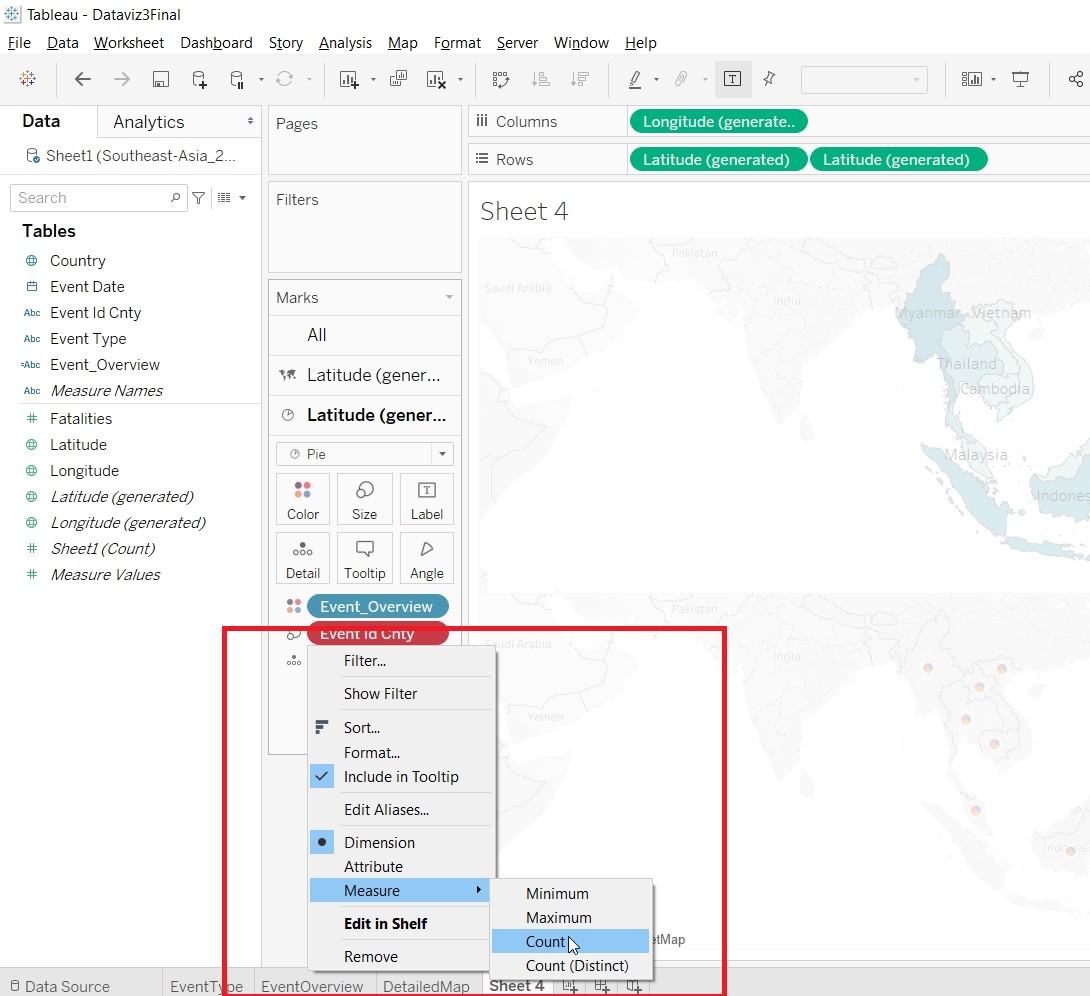This screenshot has height=996, width=1090.
Task: Open the Analysis menu
Action: click(345, 43)
